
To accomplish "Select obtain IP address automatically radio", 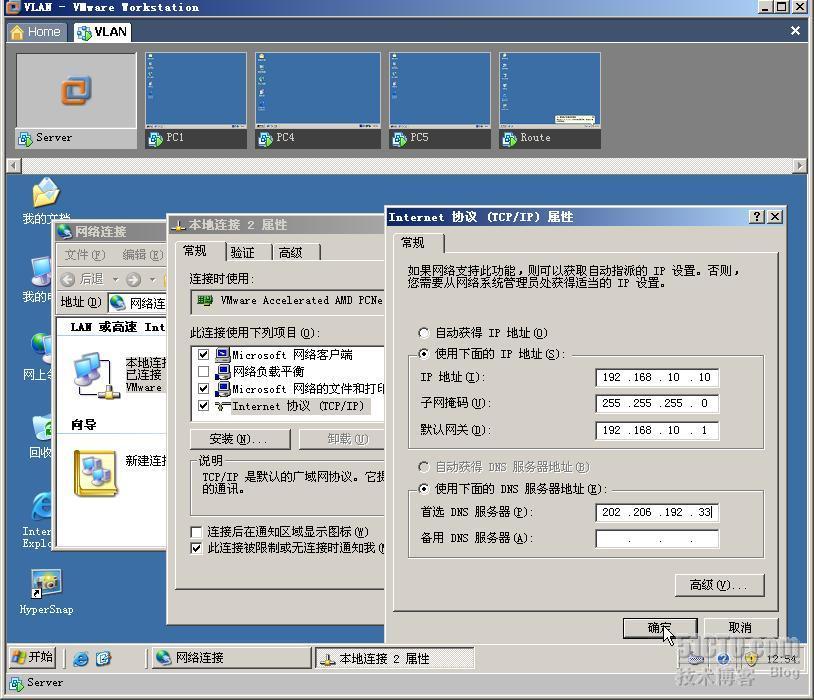I will pyautogui.click(x=424, y=333).
